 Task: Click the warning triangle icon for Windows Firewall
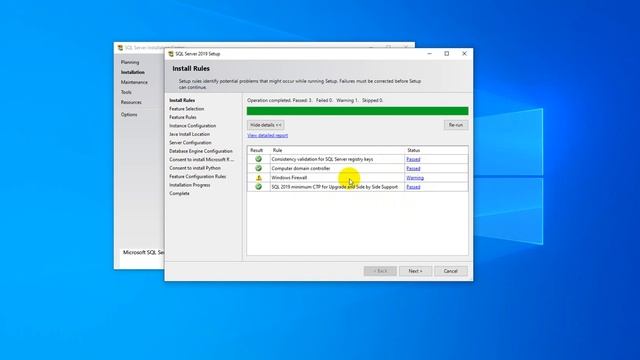(x=258, y=178)
